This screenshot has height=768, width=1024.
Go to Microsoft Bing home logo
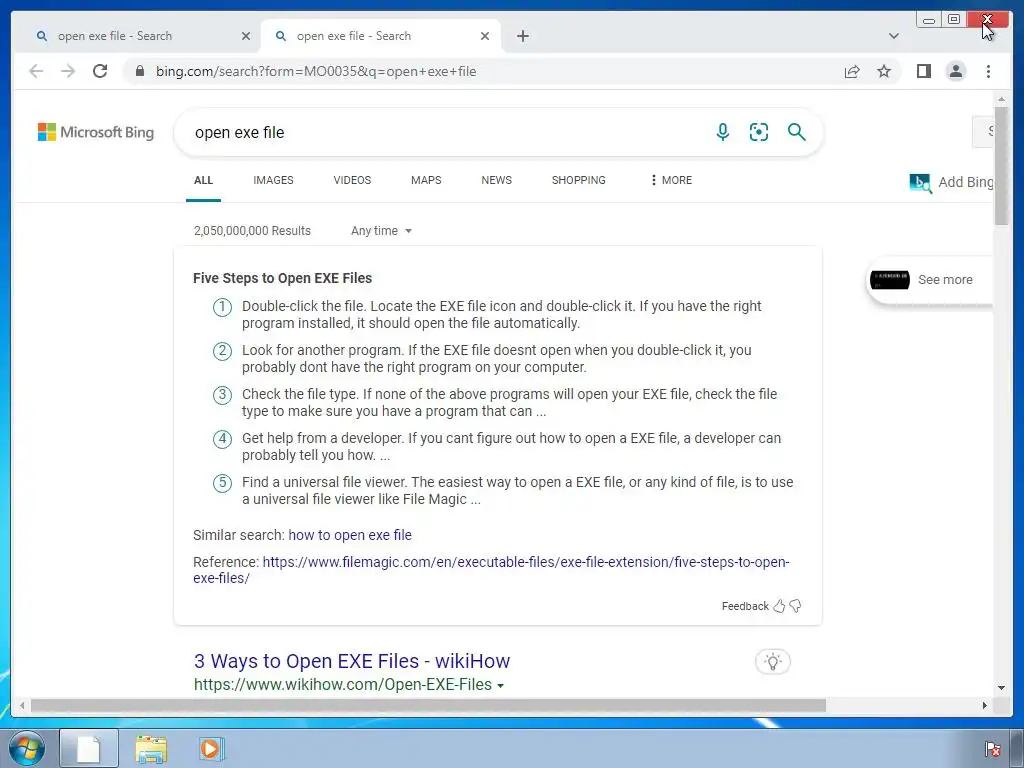(x=96, y=132)
